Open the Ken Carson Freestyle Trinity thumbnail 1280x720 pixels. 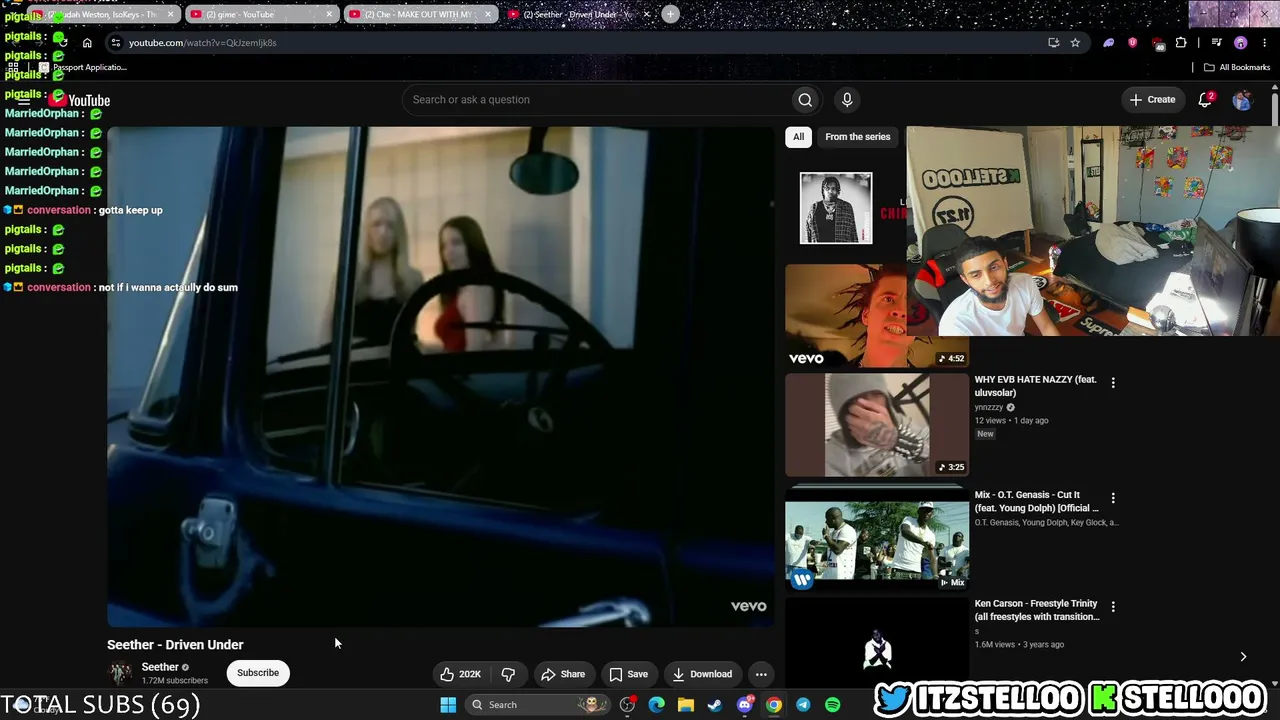click(877, 649)
